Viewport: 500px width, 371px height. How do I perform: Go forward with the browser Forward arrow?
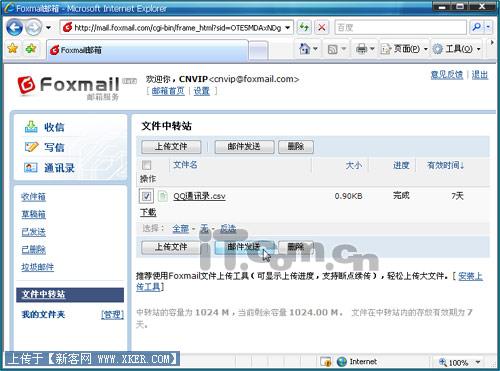33,27
